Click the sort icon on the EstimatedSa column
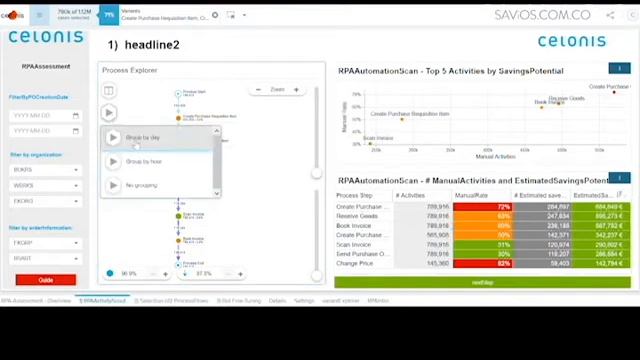The height and width of the screenshot is (360, 640). point(620,195)
